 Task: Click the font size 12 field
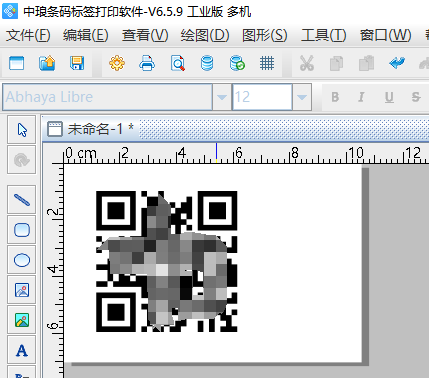[262, 97]
